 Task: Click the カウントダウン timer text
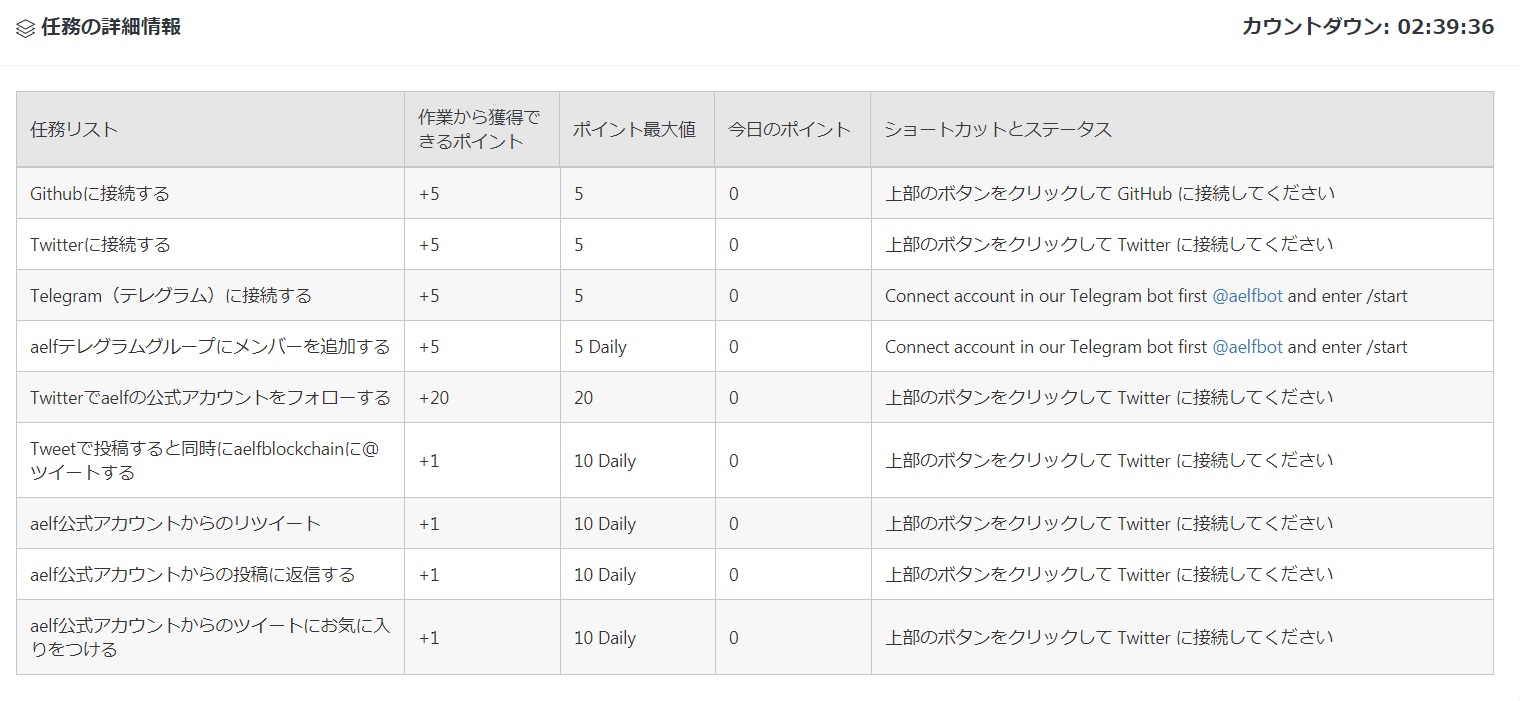click(1367, 27)
